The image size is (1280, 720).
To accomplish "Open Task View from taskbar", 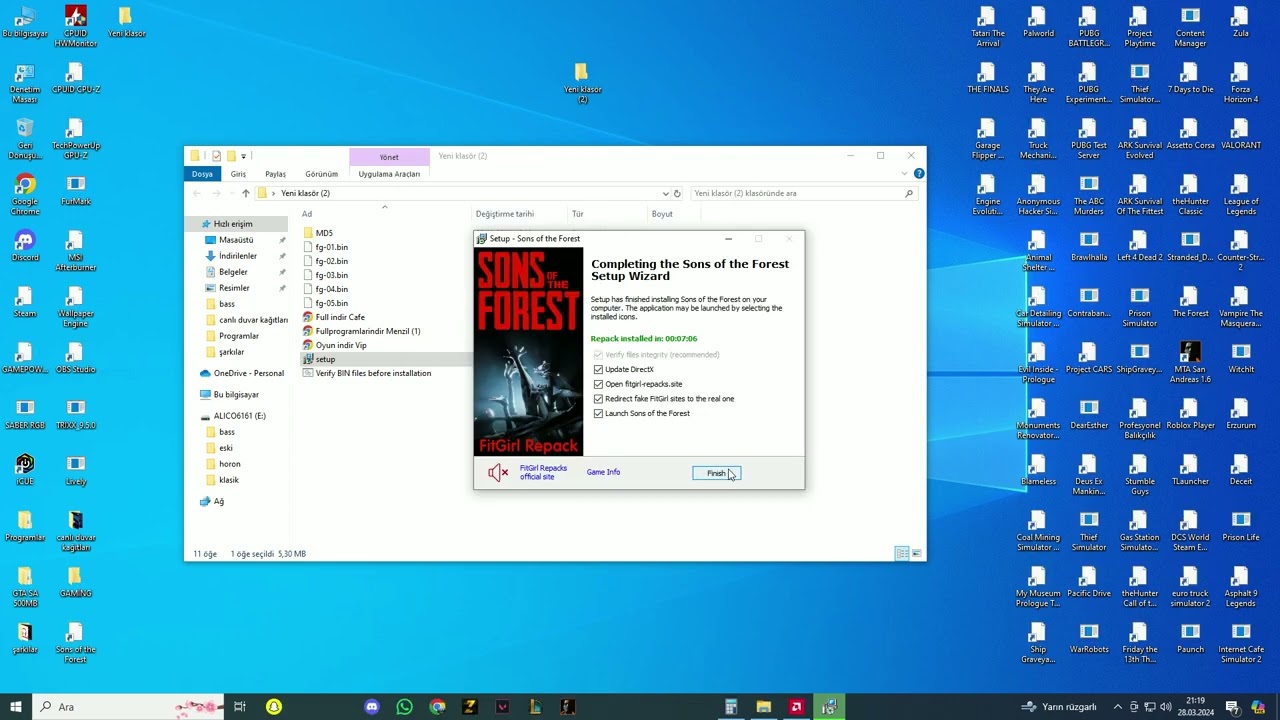I will pos(240,707).
